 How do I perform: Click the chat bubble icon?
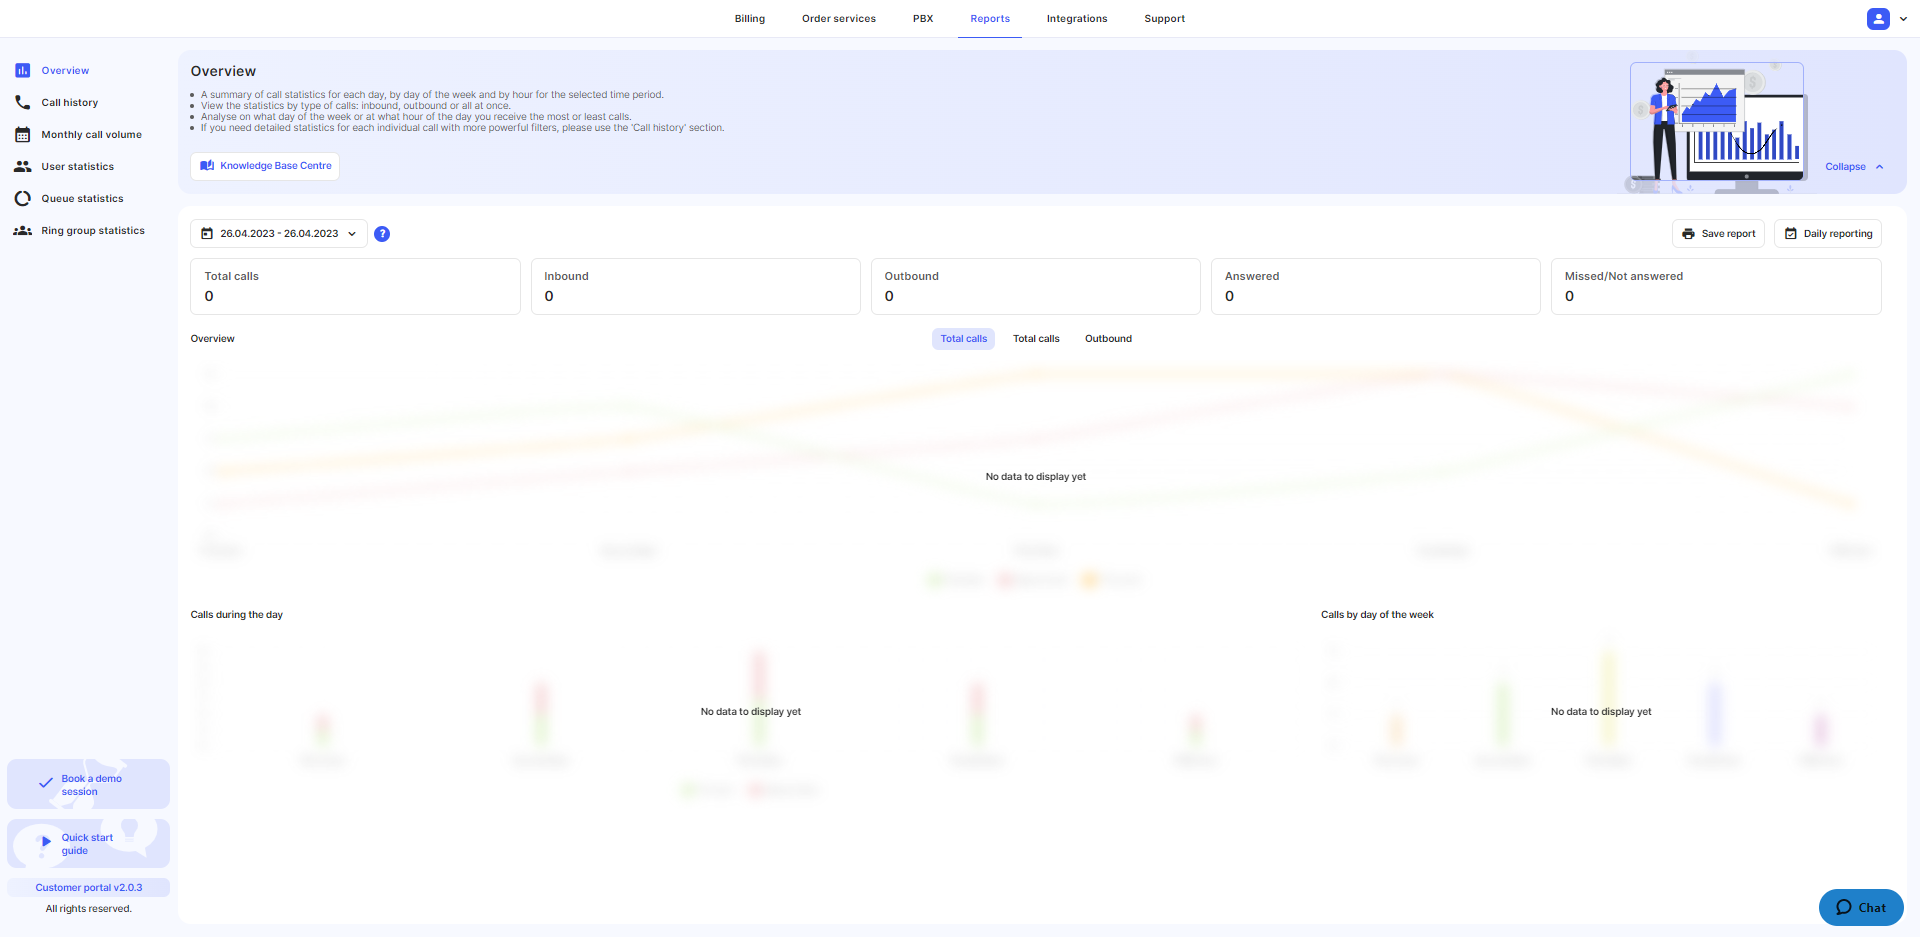[1844, 908]
